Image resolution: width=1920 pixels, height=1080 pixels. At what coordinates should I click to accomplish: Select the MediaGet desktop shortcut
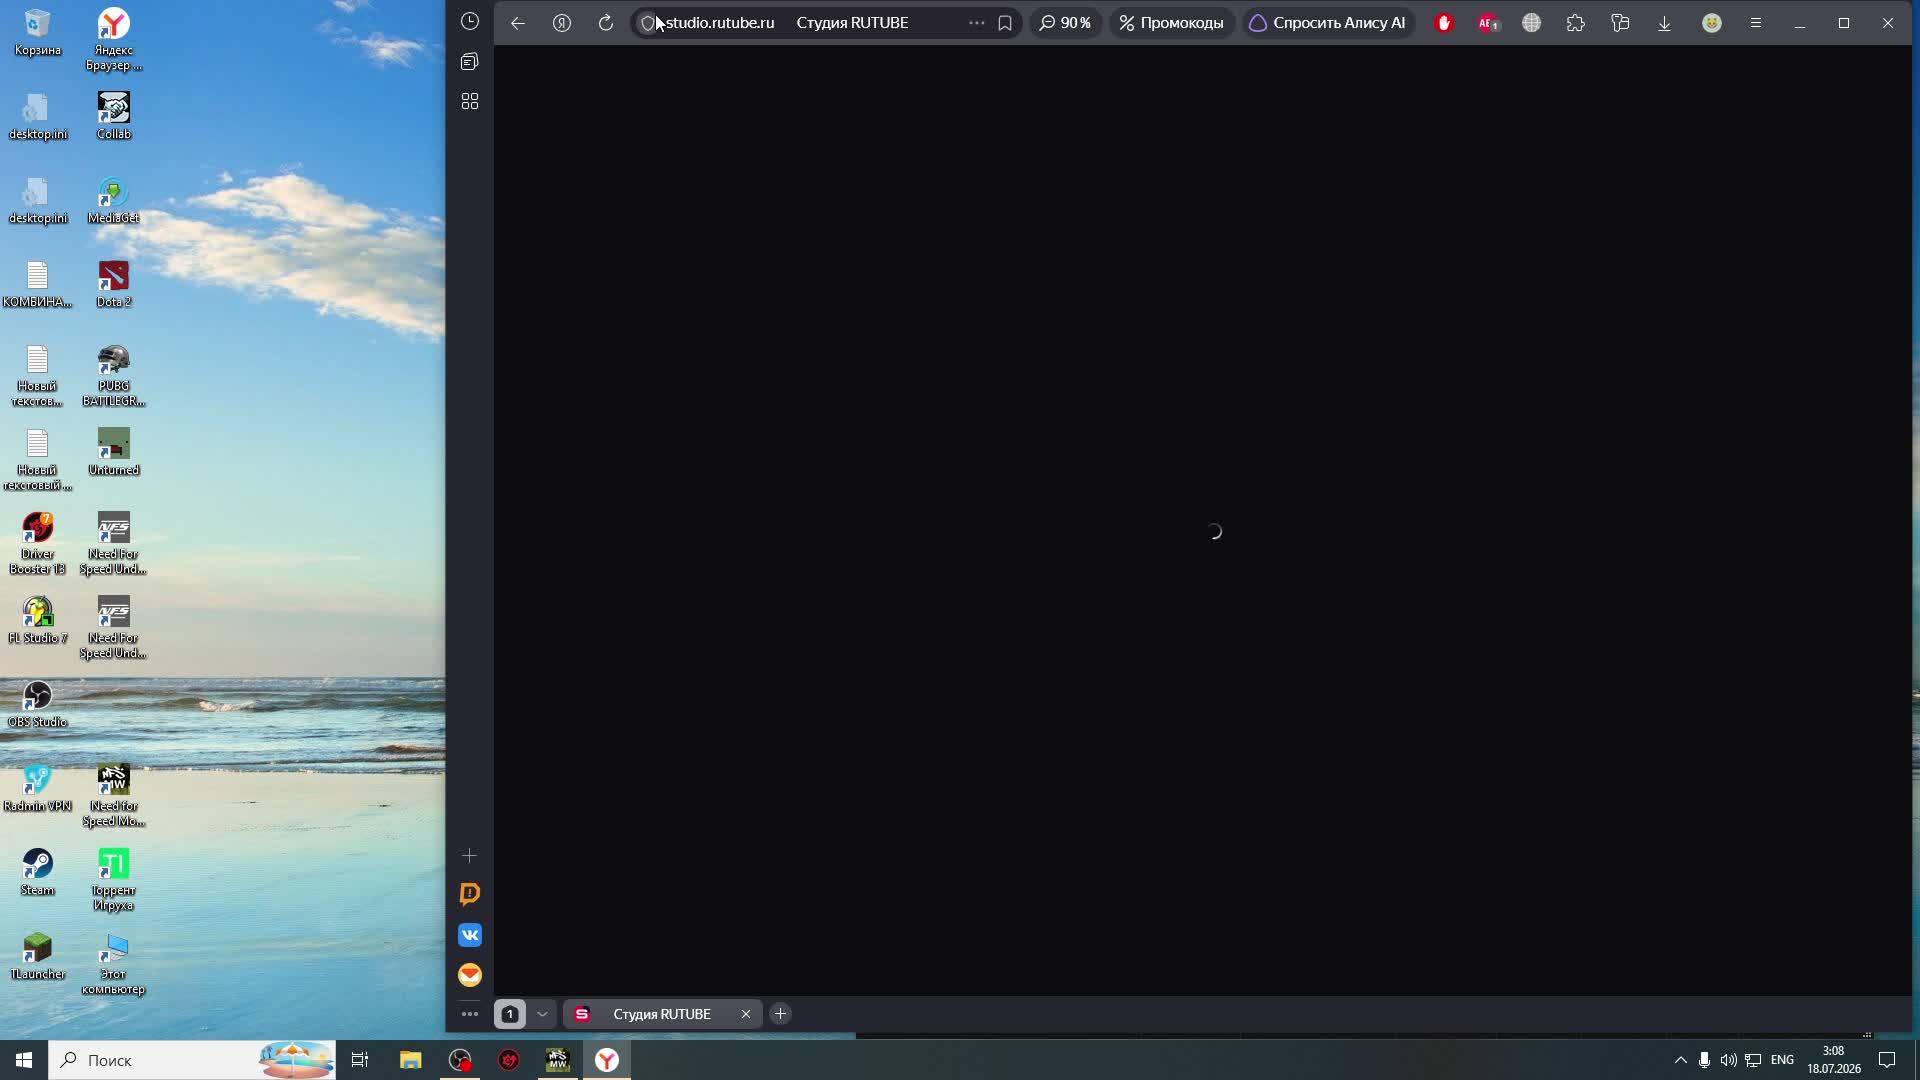pyautogui.click(x=114, y=200)
